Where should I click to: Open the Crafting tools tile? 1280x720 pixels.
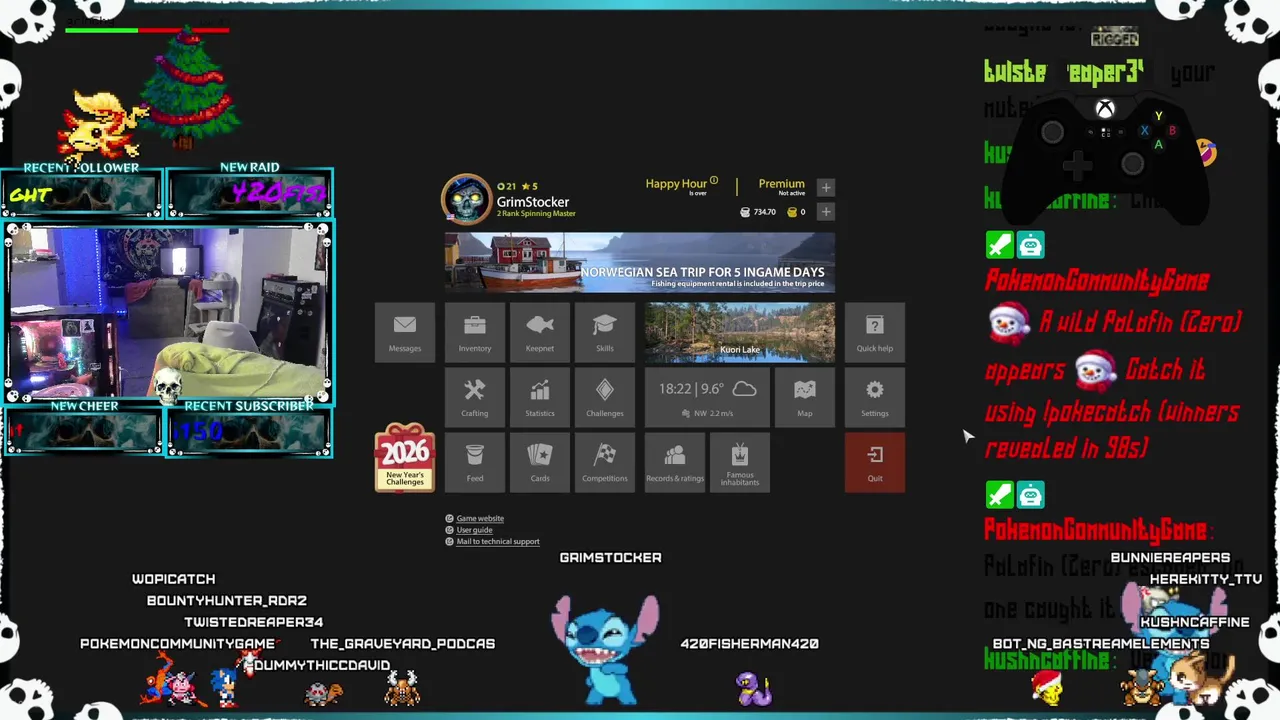475,398
